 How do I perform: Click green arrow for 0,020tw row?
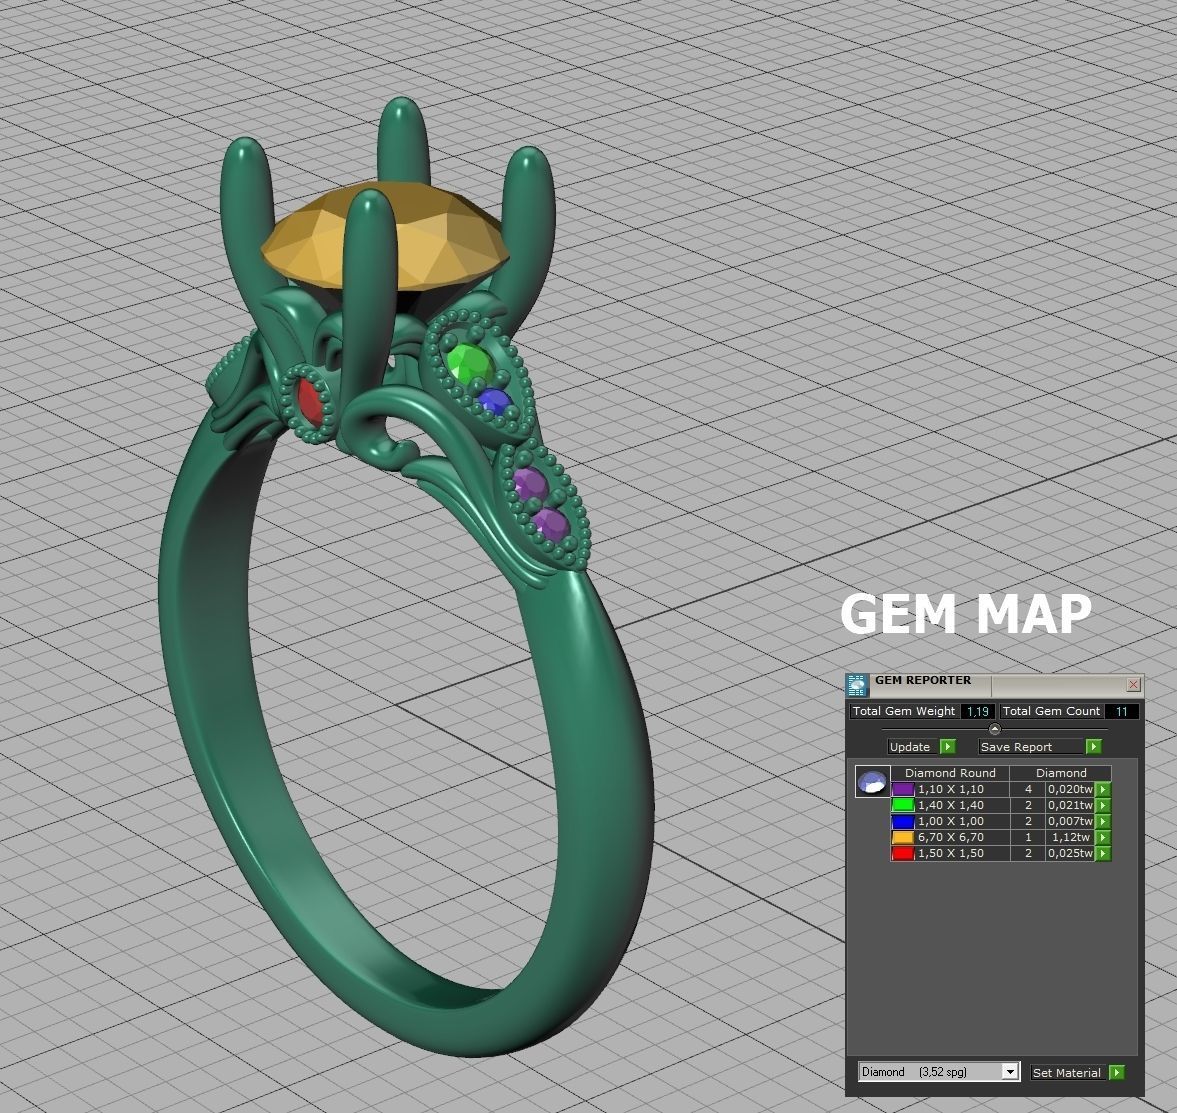tap(1103, 790)
